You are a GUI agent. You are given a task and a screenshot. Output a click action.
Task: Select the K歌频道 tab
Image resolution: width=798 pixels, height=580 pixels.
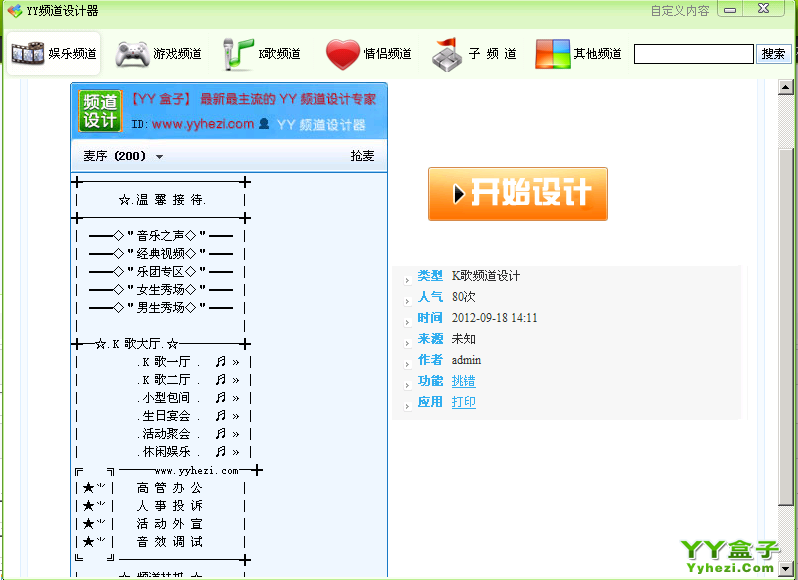click(x=262, y=53)
